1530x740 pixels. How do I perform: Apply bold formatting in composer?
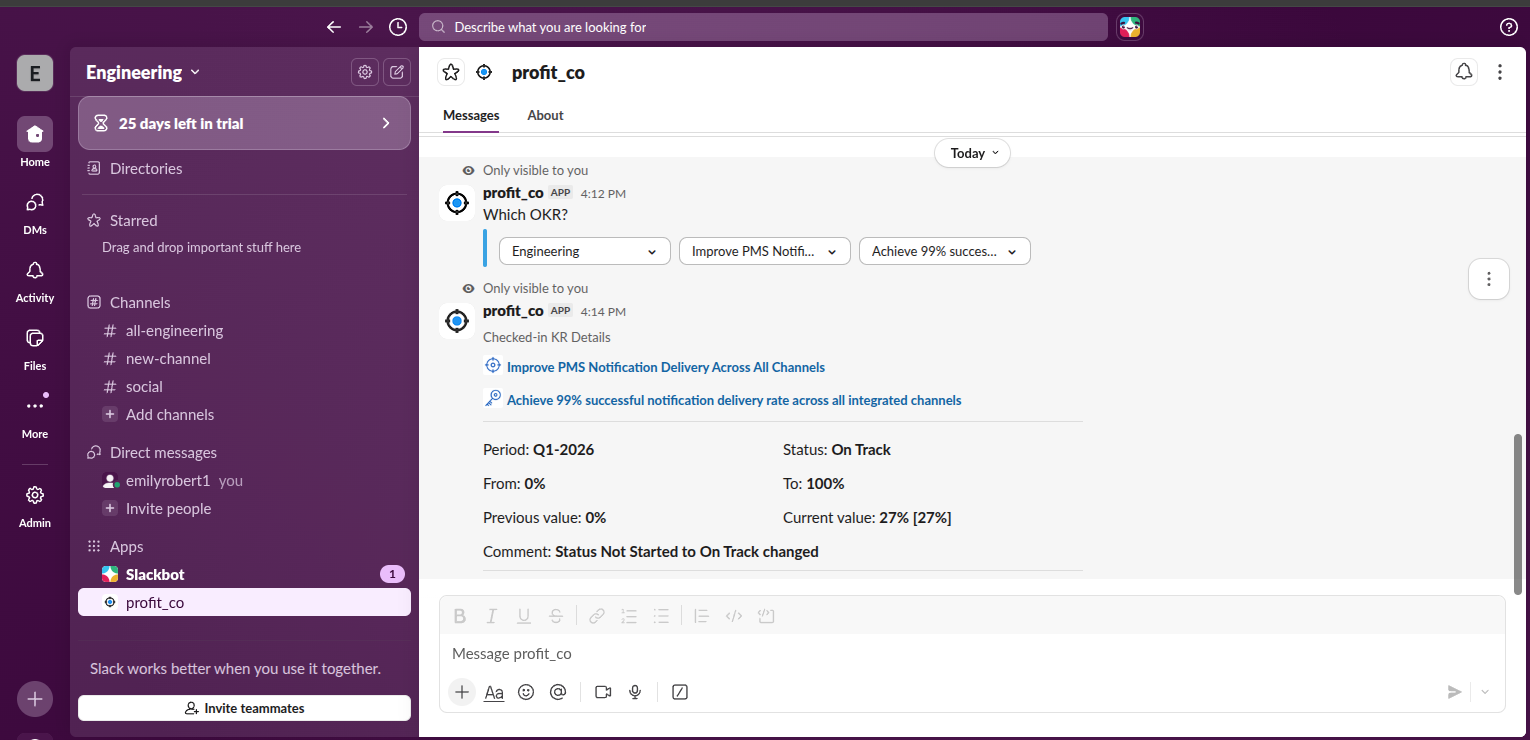[460, 616]
